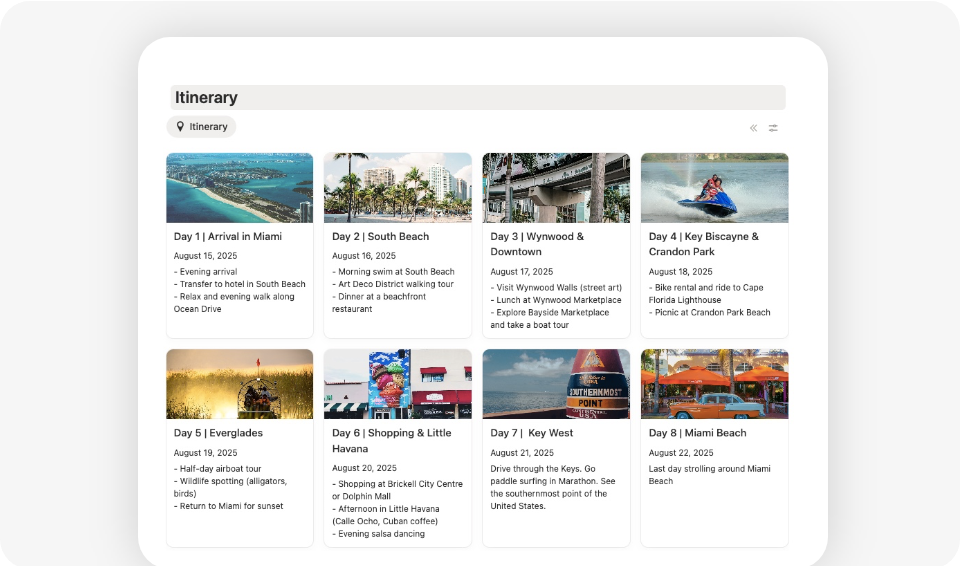Open the Day 5 airboat photo
The height and width of the screenshot is (566, 960).
[239, 384]
